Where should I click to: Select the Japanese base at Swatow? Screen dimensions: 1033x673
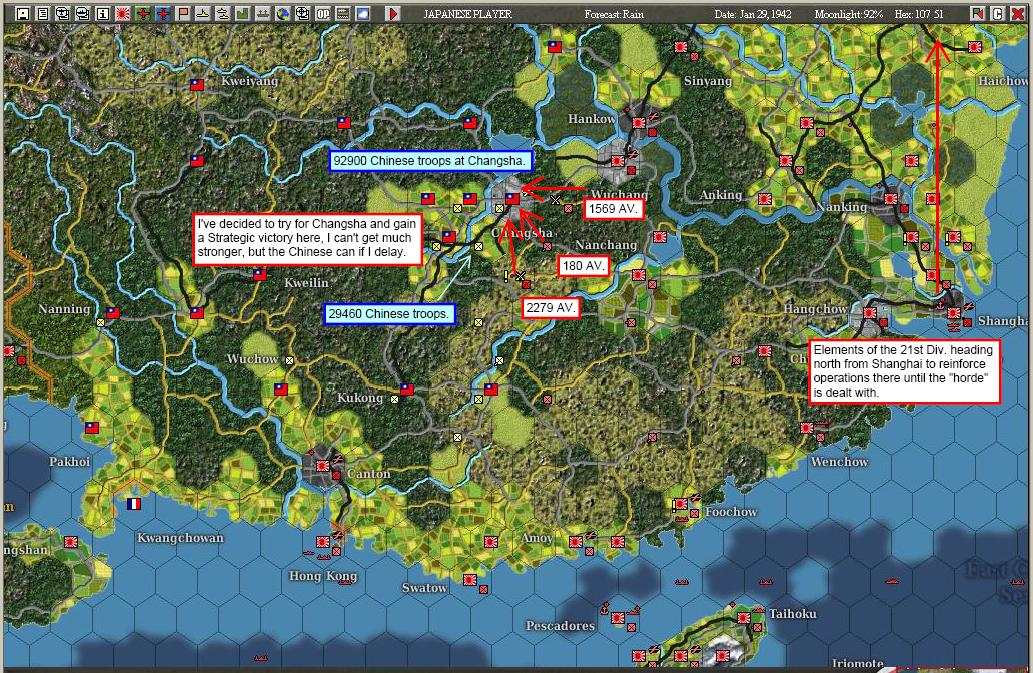(x=470, y=580)
